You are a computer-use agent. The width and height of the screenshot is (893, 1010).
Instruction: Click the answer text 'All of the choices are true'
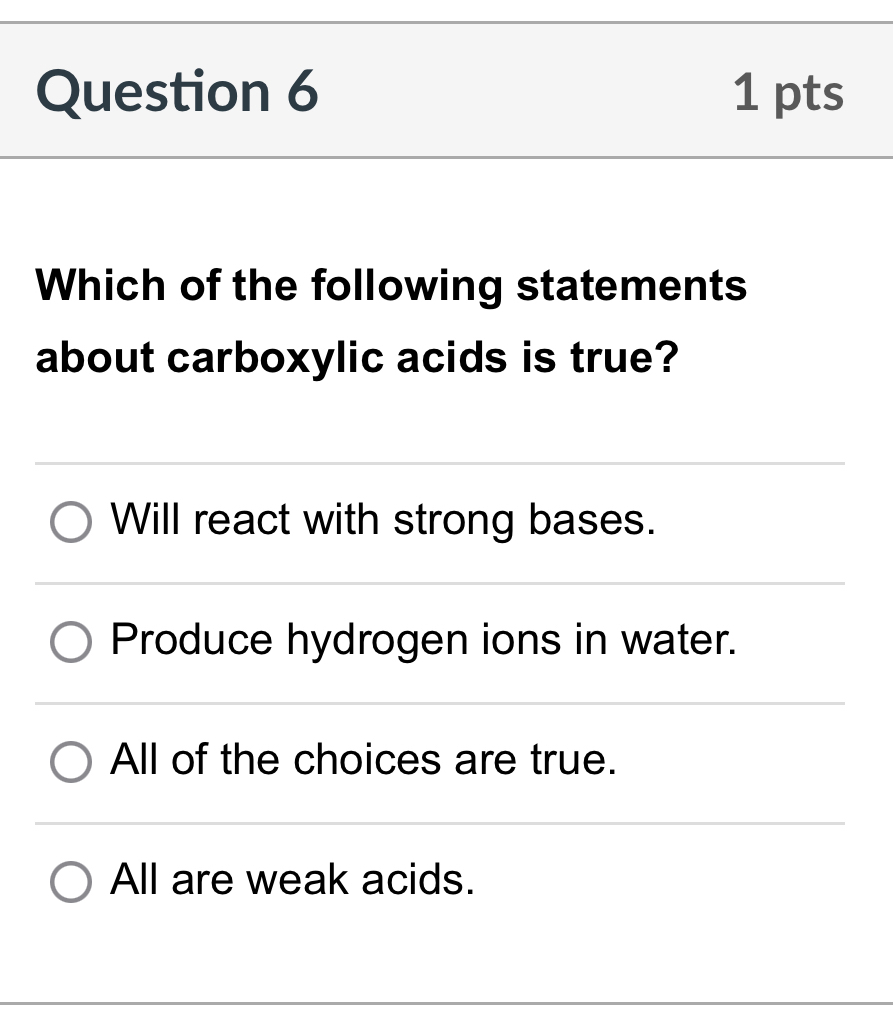pos(363,759)
